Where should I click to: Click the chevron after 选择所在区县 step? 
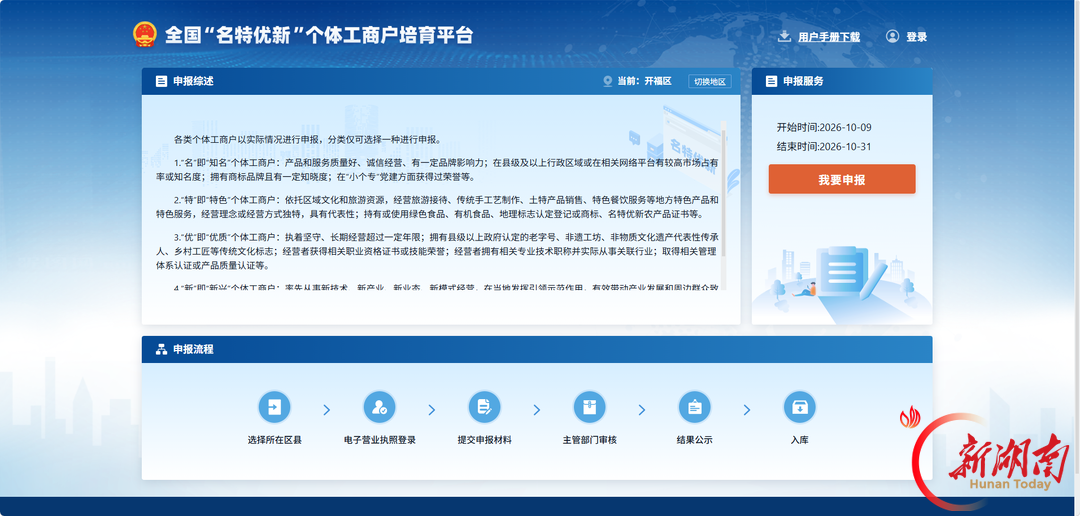coord(327,410)
